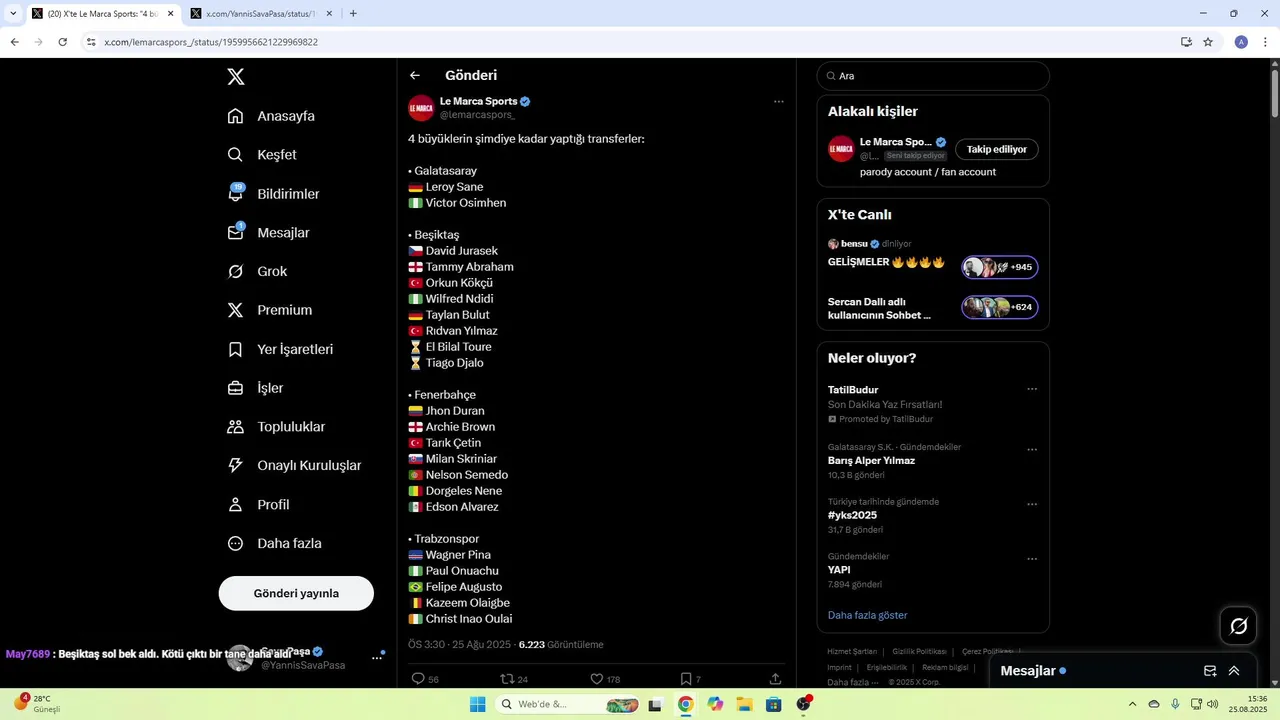1280x720 pixels.
Task: Open the Profil page
Action: pos(258,505)
